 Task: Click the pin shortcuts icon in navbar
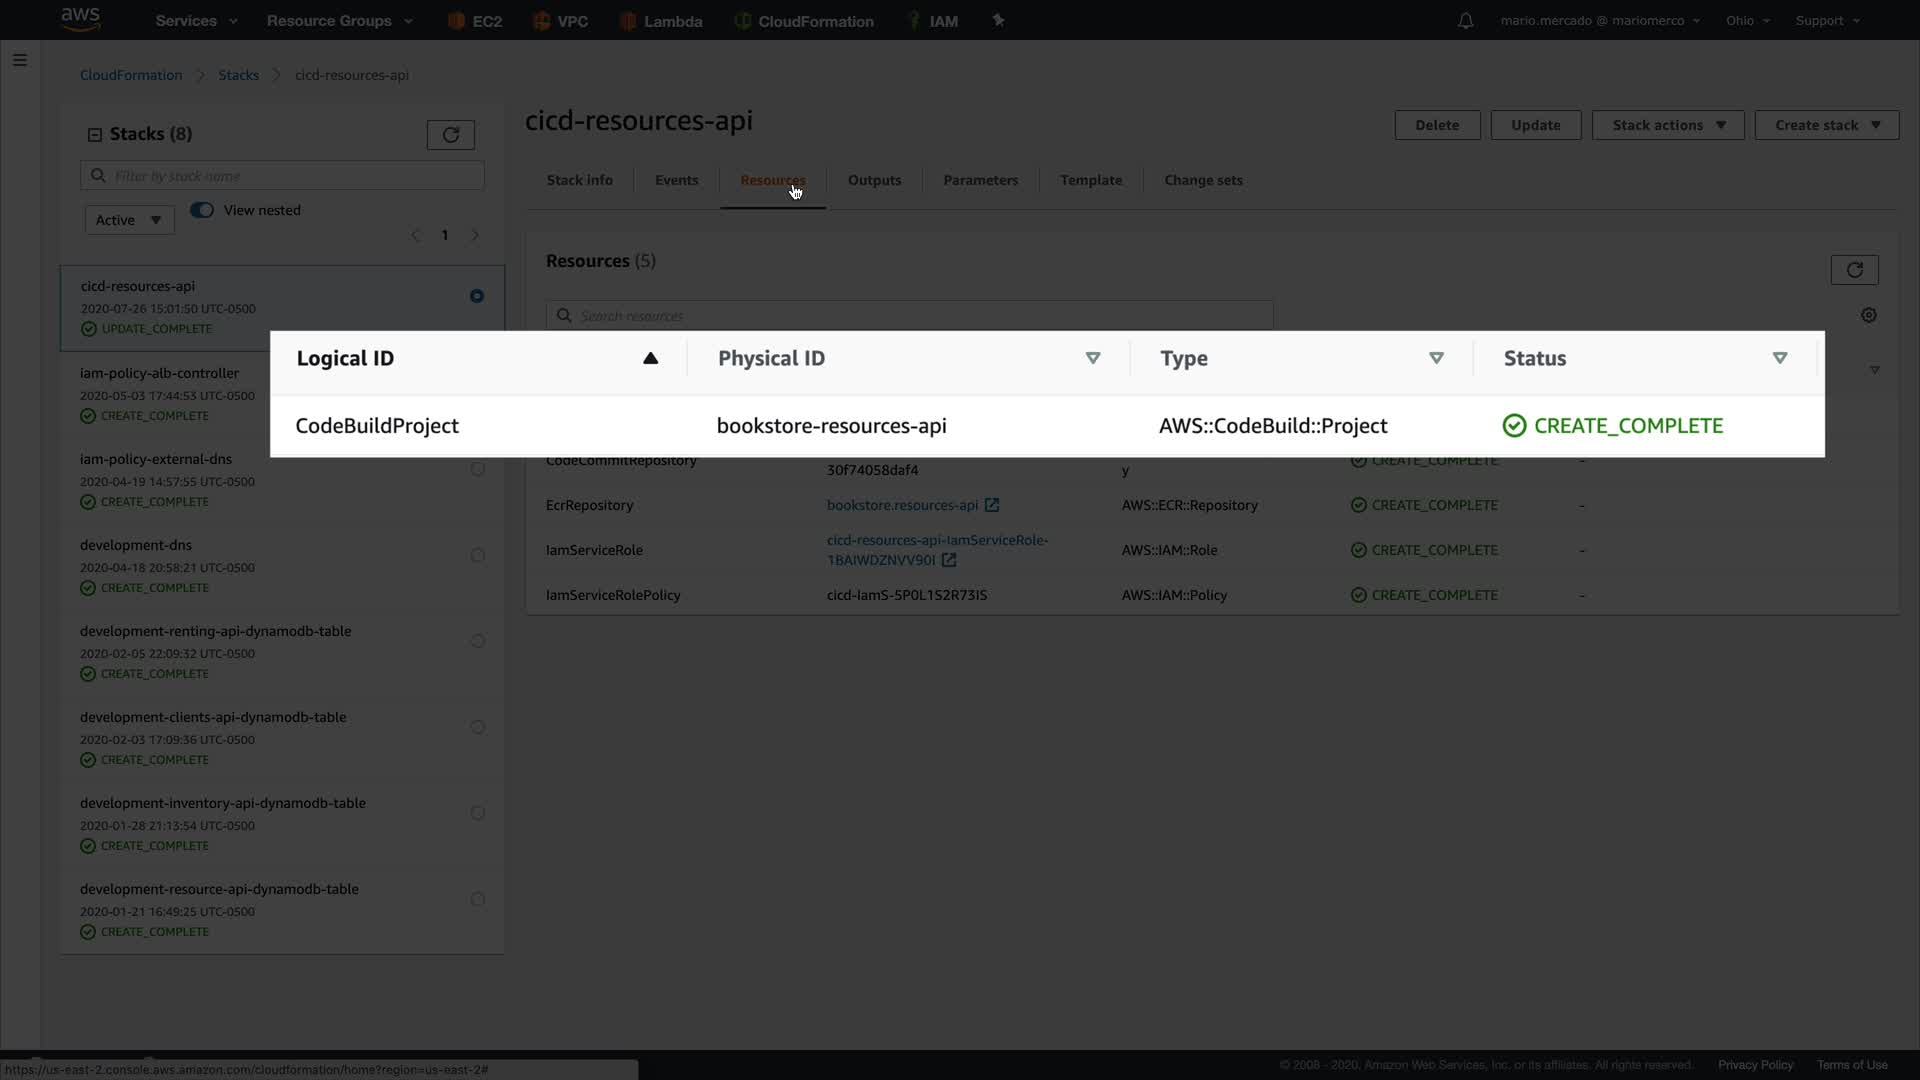997,21
